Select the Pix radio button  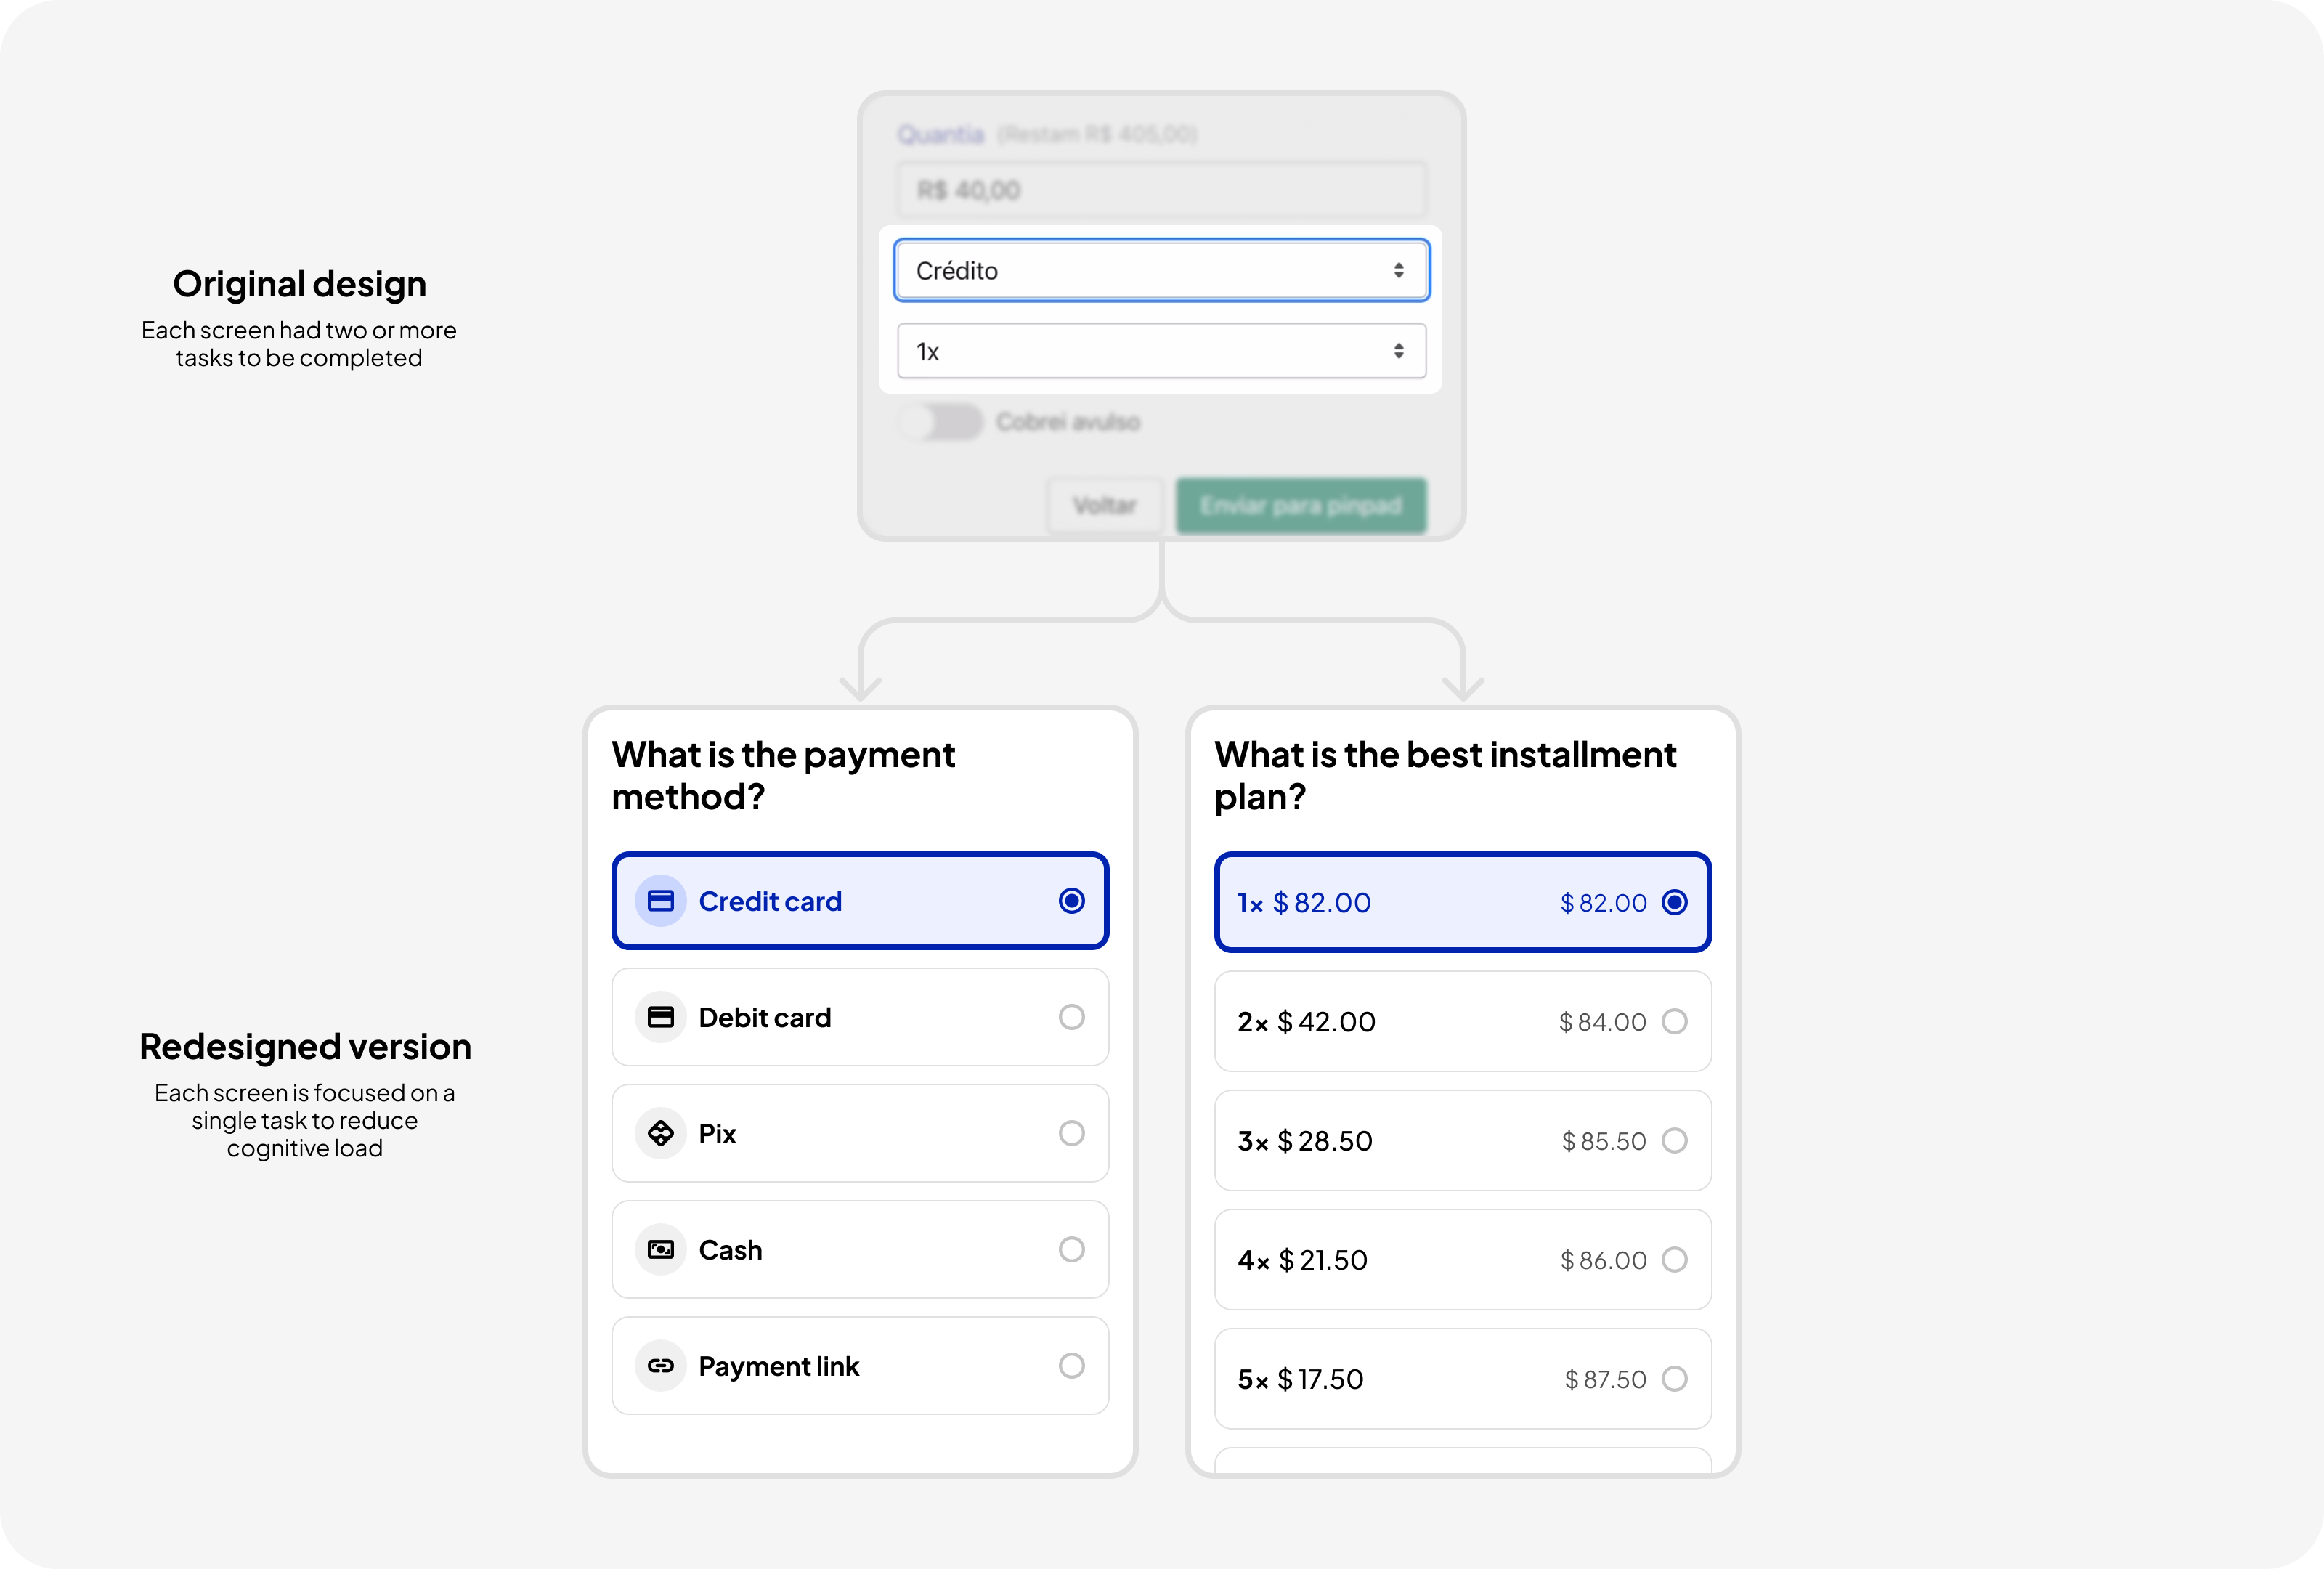tap(1071, 1133)
